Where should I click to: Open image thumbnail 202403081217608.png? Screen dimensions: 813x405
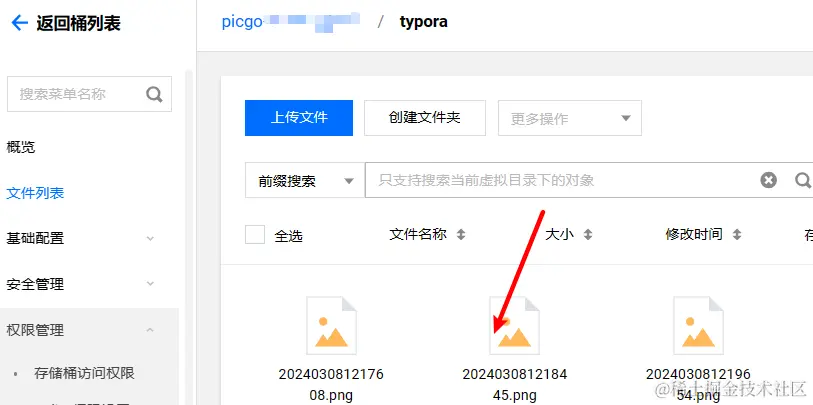pyautogui.click(x=331, y=326)
